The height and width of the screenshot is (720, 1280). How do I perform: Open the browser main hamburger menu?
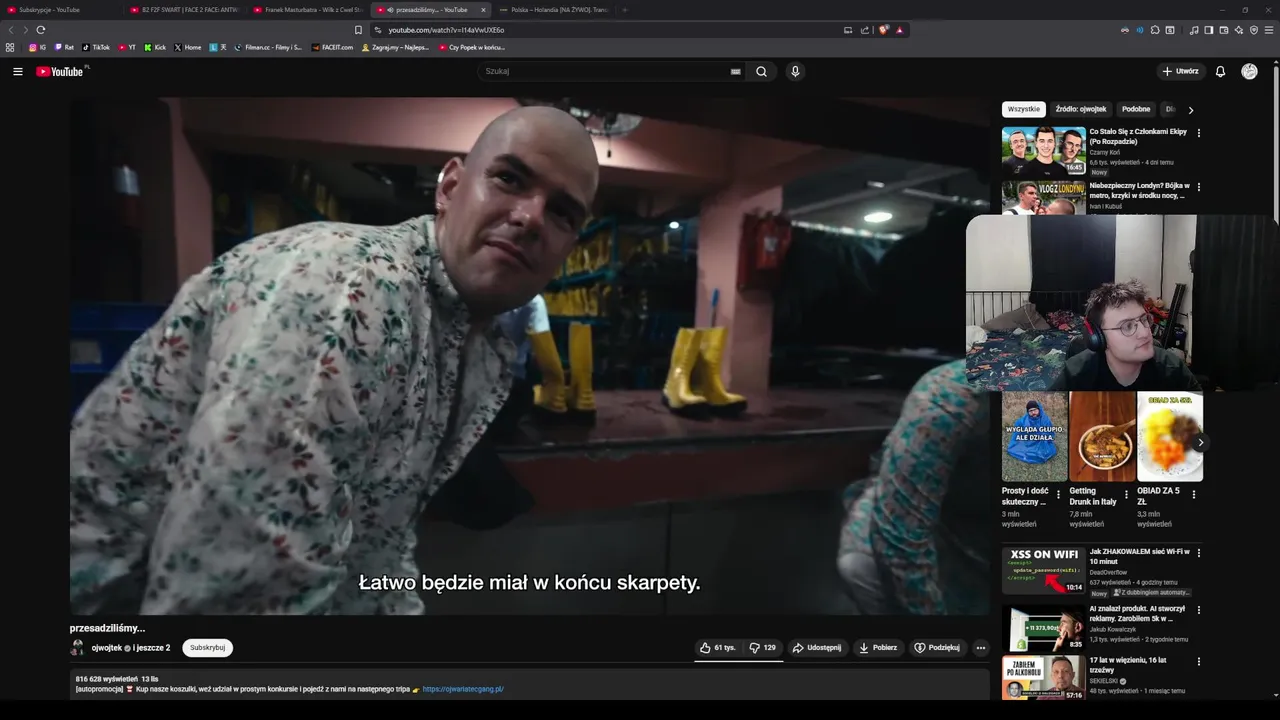(x=1269, y=30)
